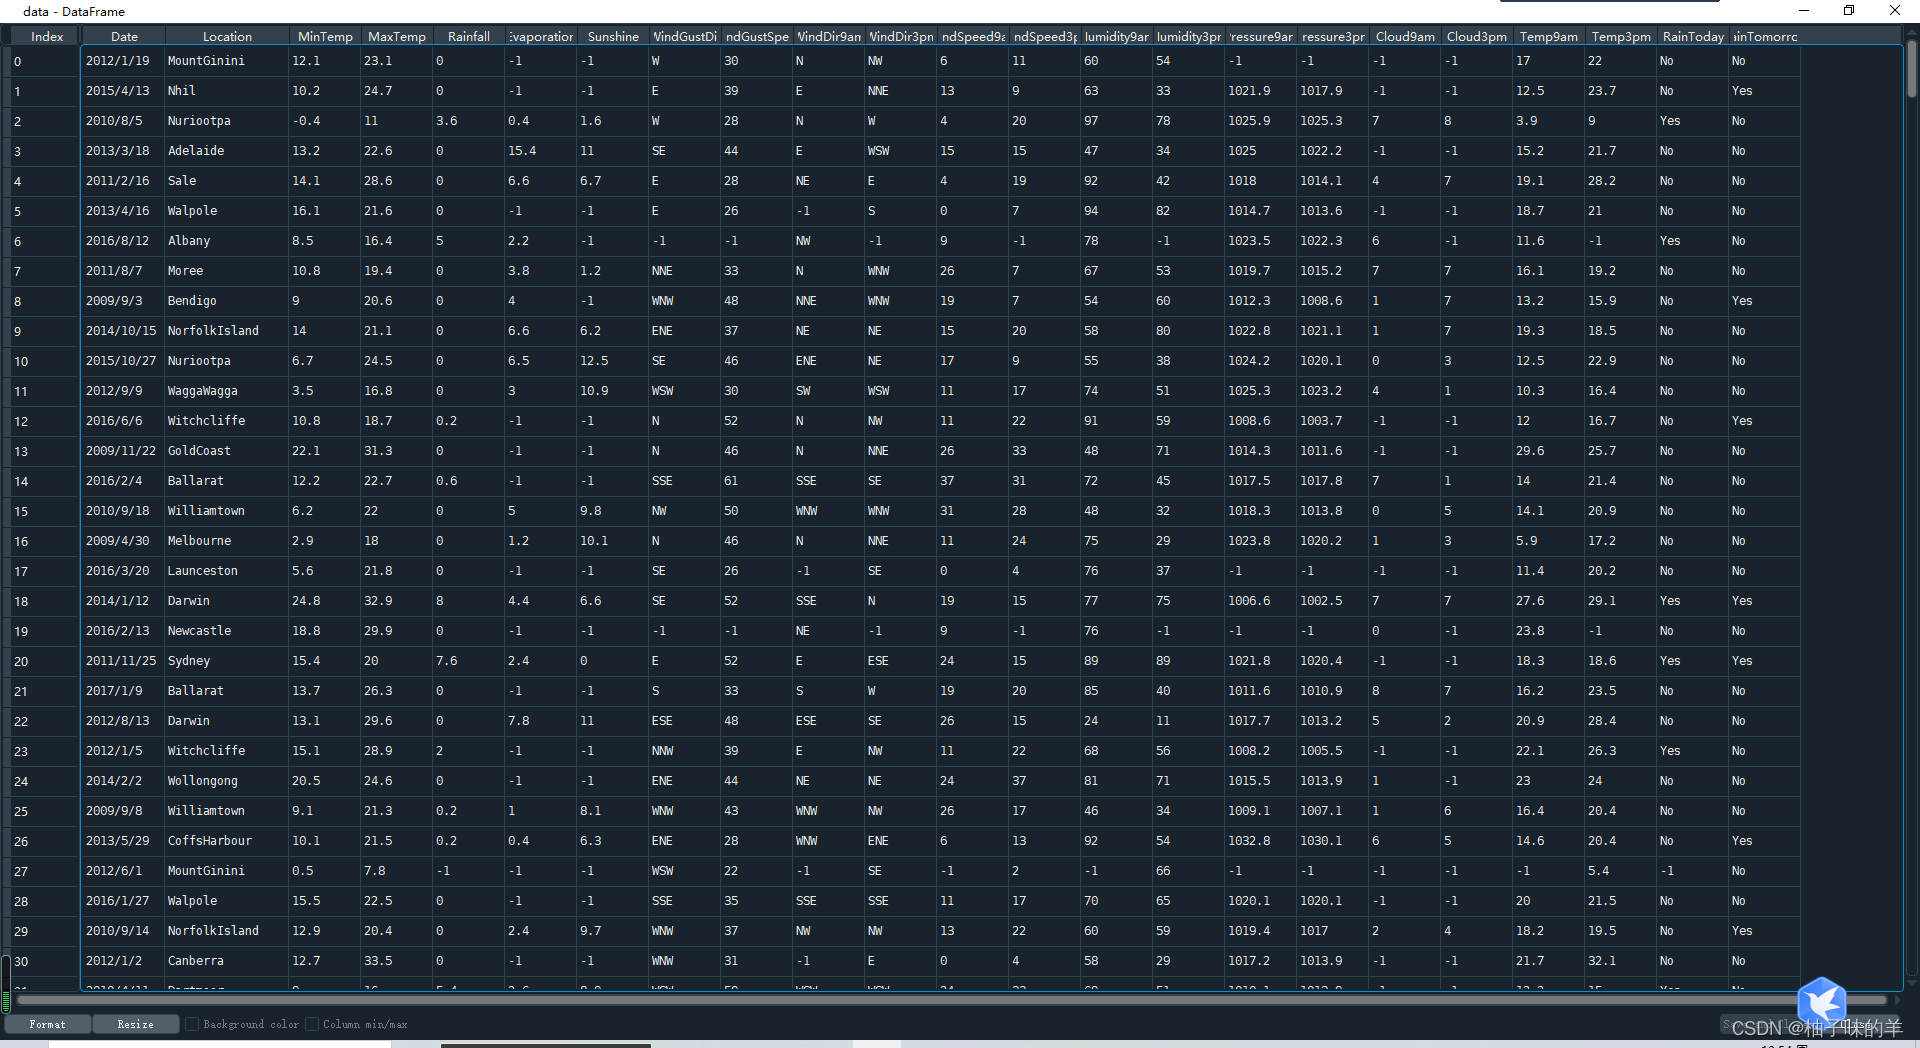The image size is (1920, 1048).
Task: Sort by the Location column header
Action: (227, 37)
